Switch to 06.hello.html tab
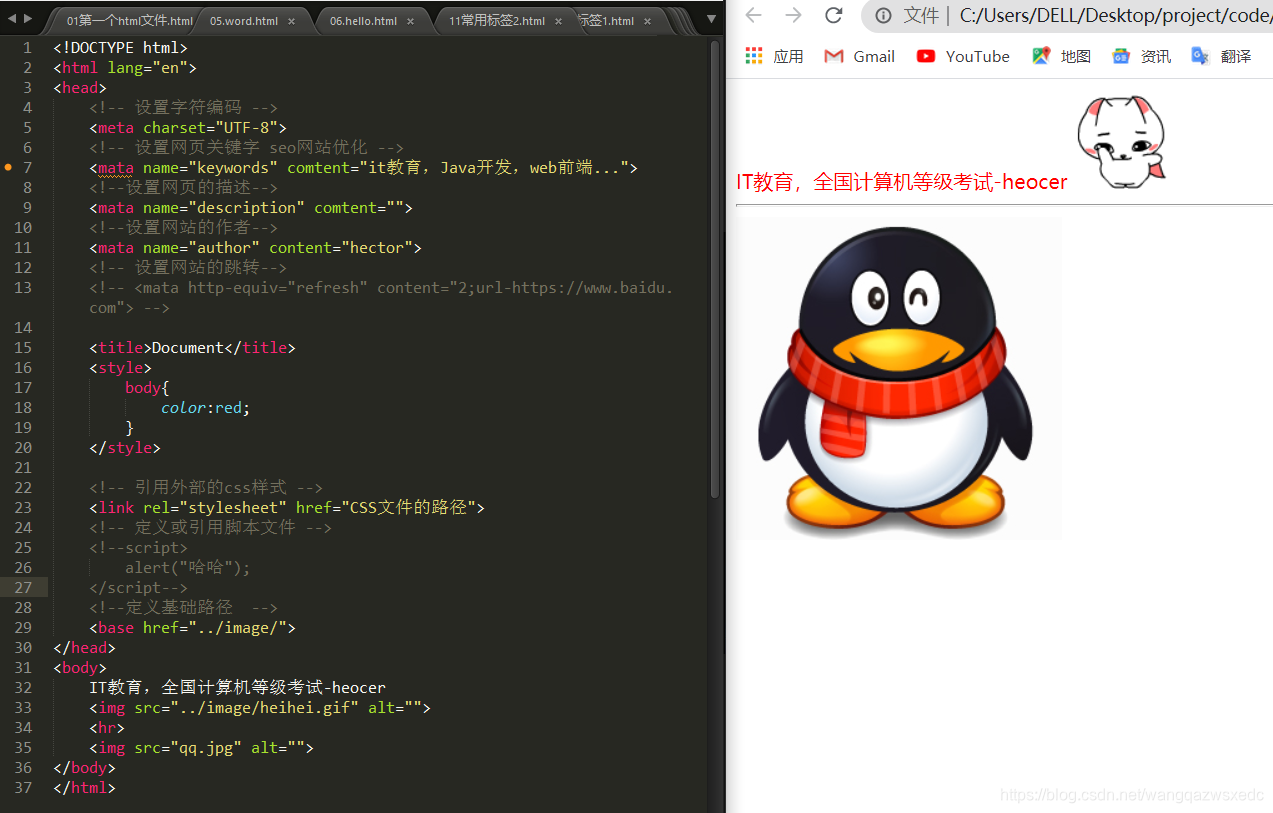Image resolution: width=1273 pixels, height=813 pixels. pyautogui.click(x=363, y=21)
